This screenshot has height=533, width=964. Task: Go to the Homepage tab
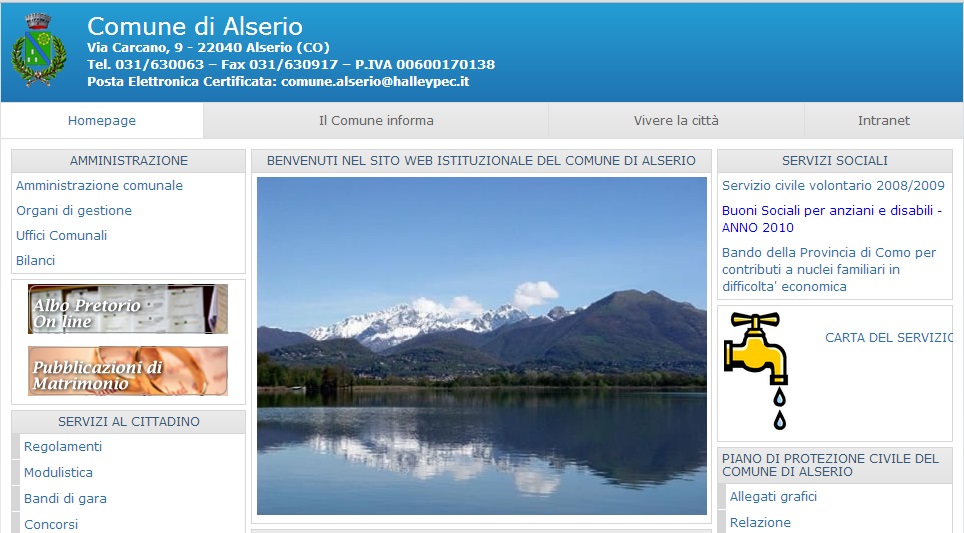(102, 120)
